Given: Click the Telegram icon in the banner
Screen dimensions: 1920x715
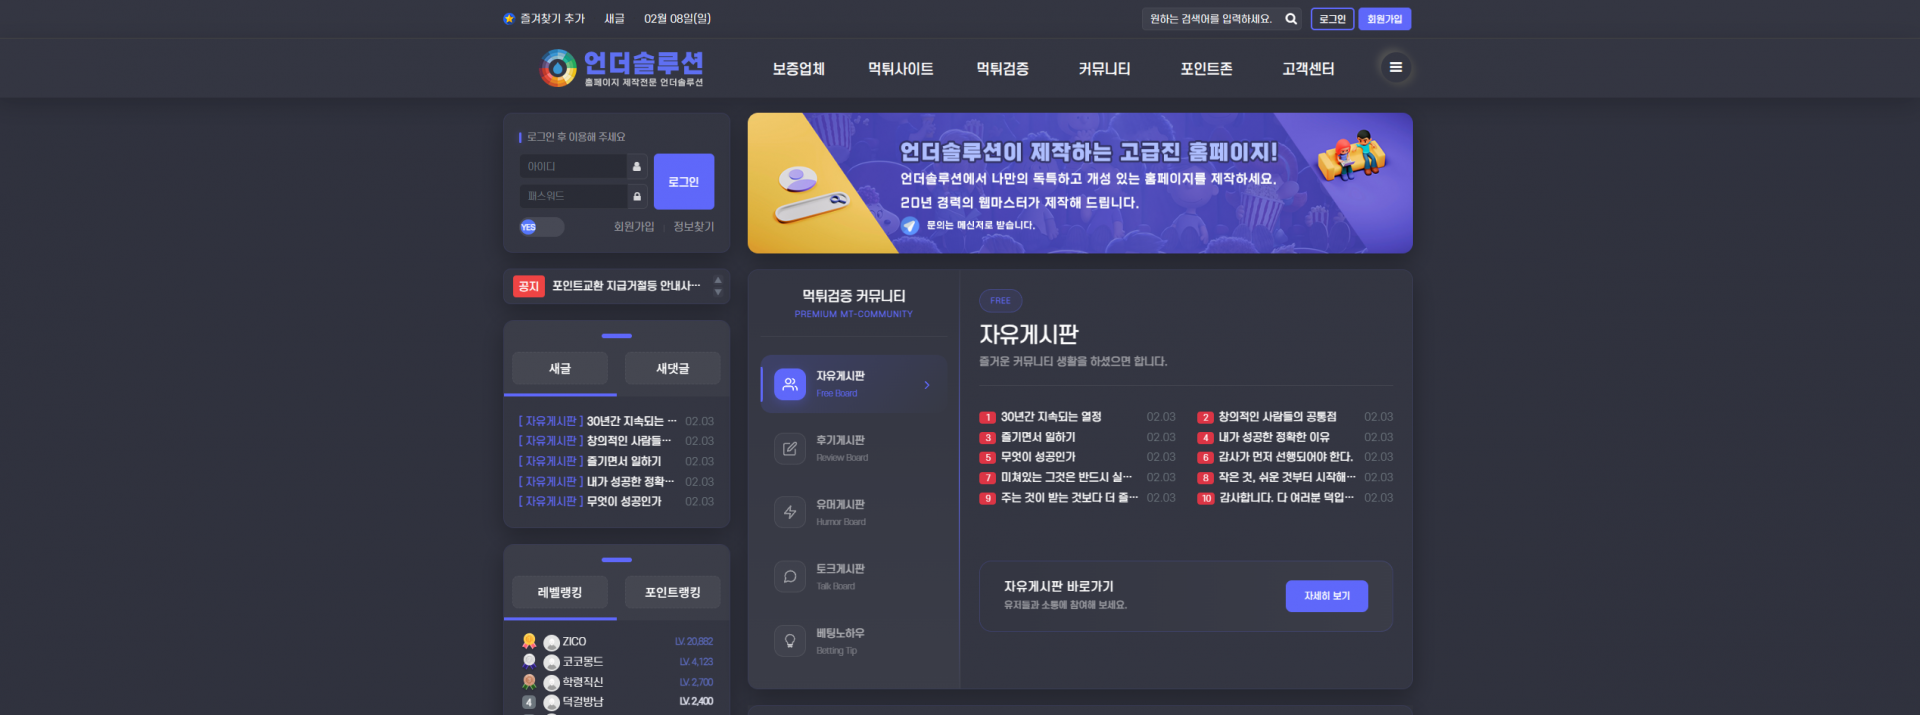Looking at the screenshot, I should tap(910, 226).
